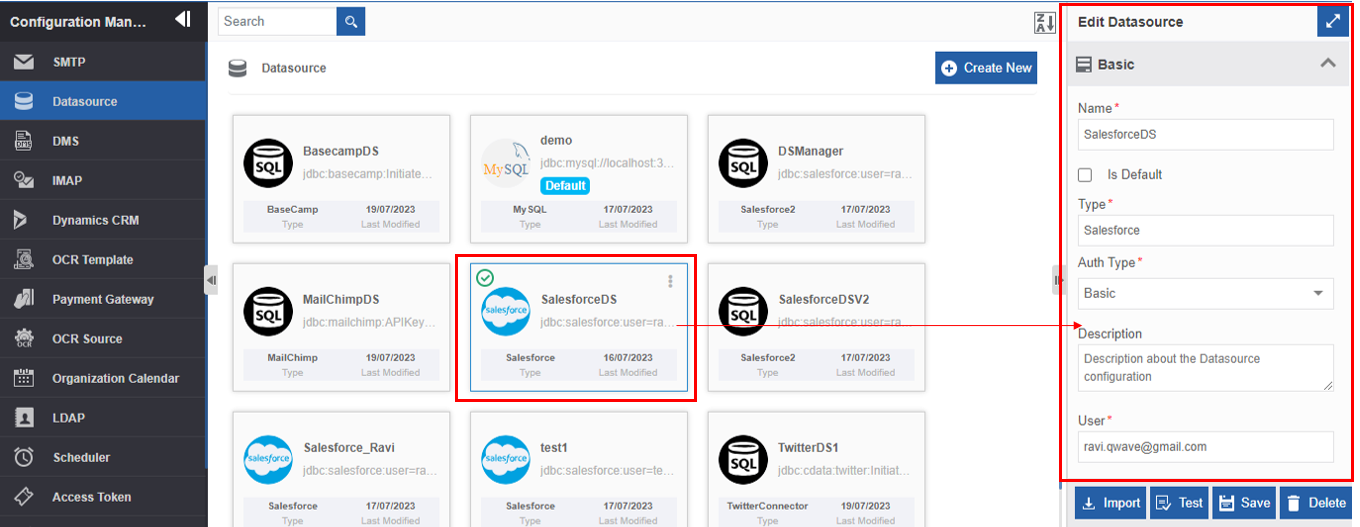This screenshot has width=1360, height=527.
Task: Click the IMAP mail icon
Action: 24,180
